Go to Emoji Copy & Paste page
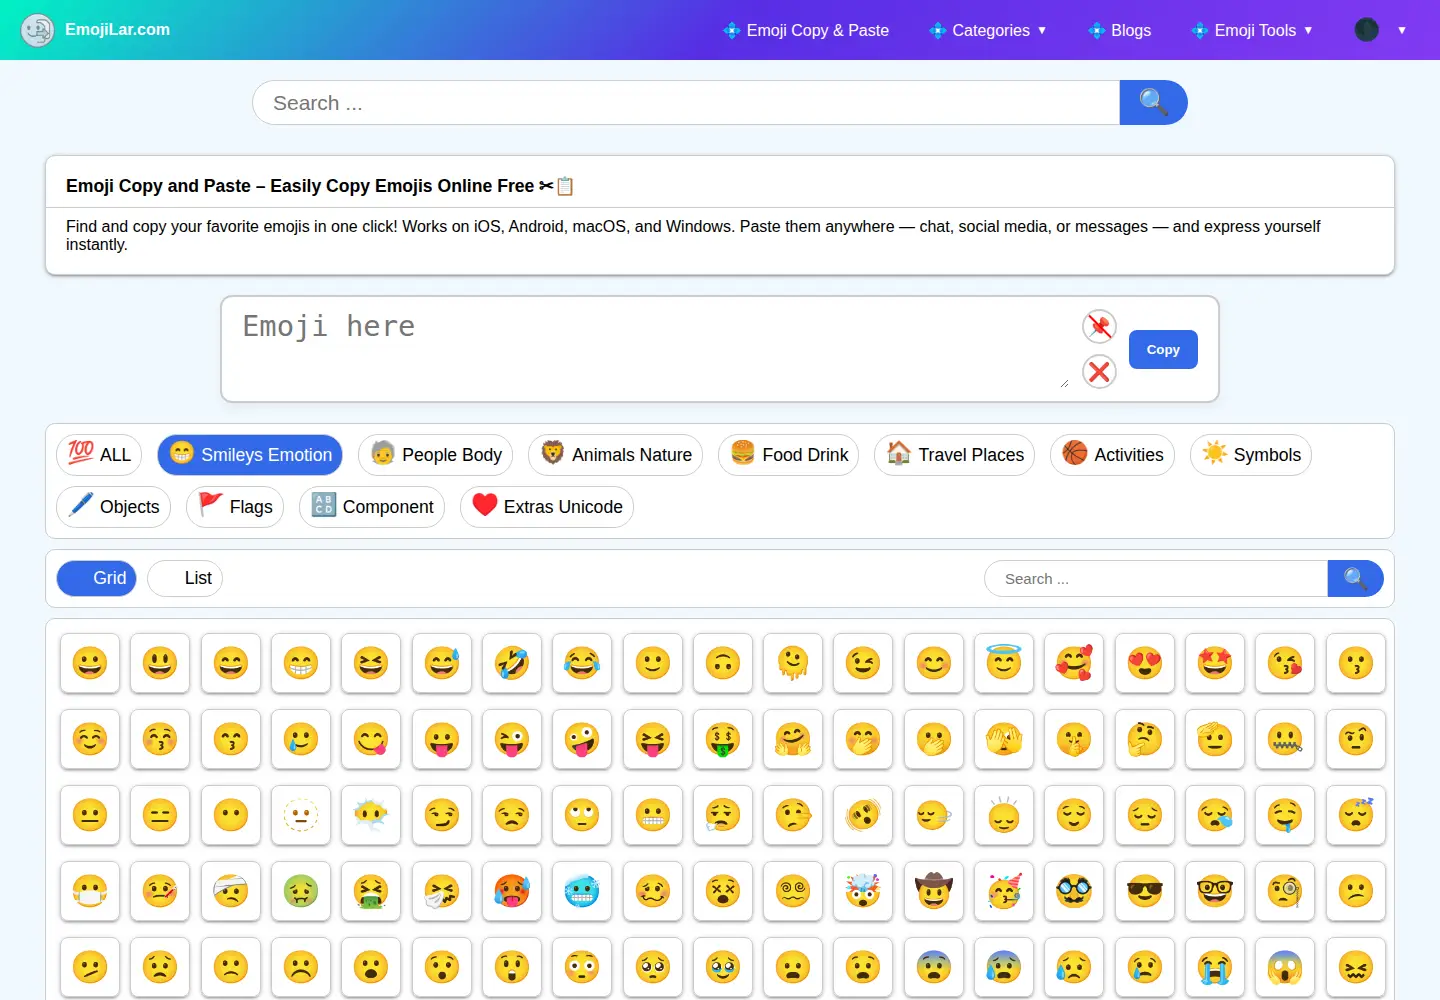1440x1000 pixels. point(806,30)
